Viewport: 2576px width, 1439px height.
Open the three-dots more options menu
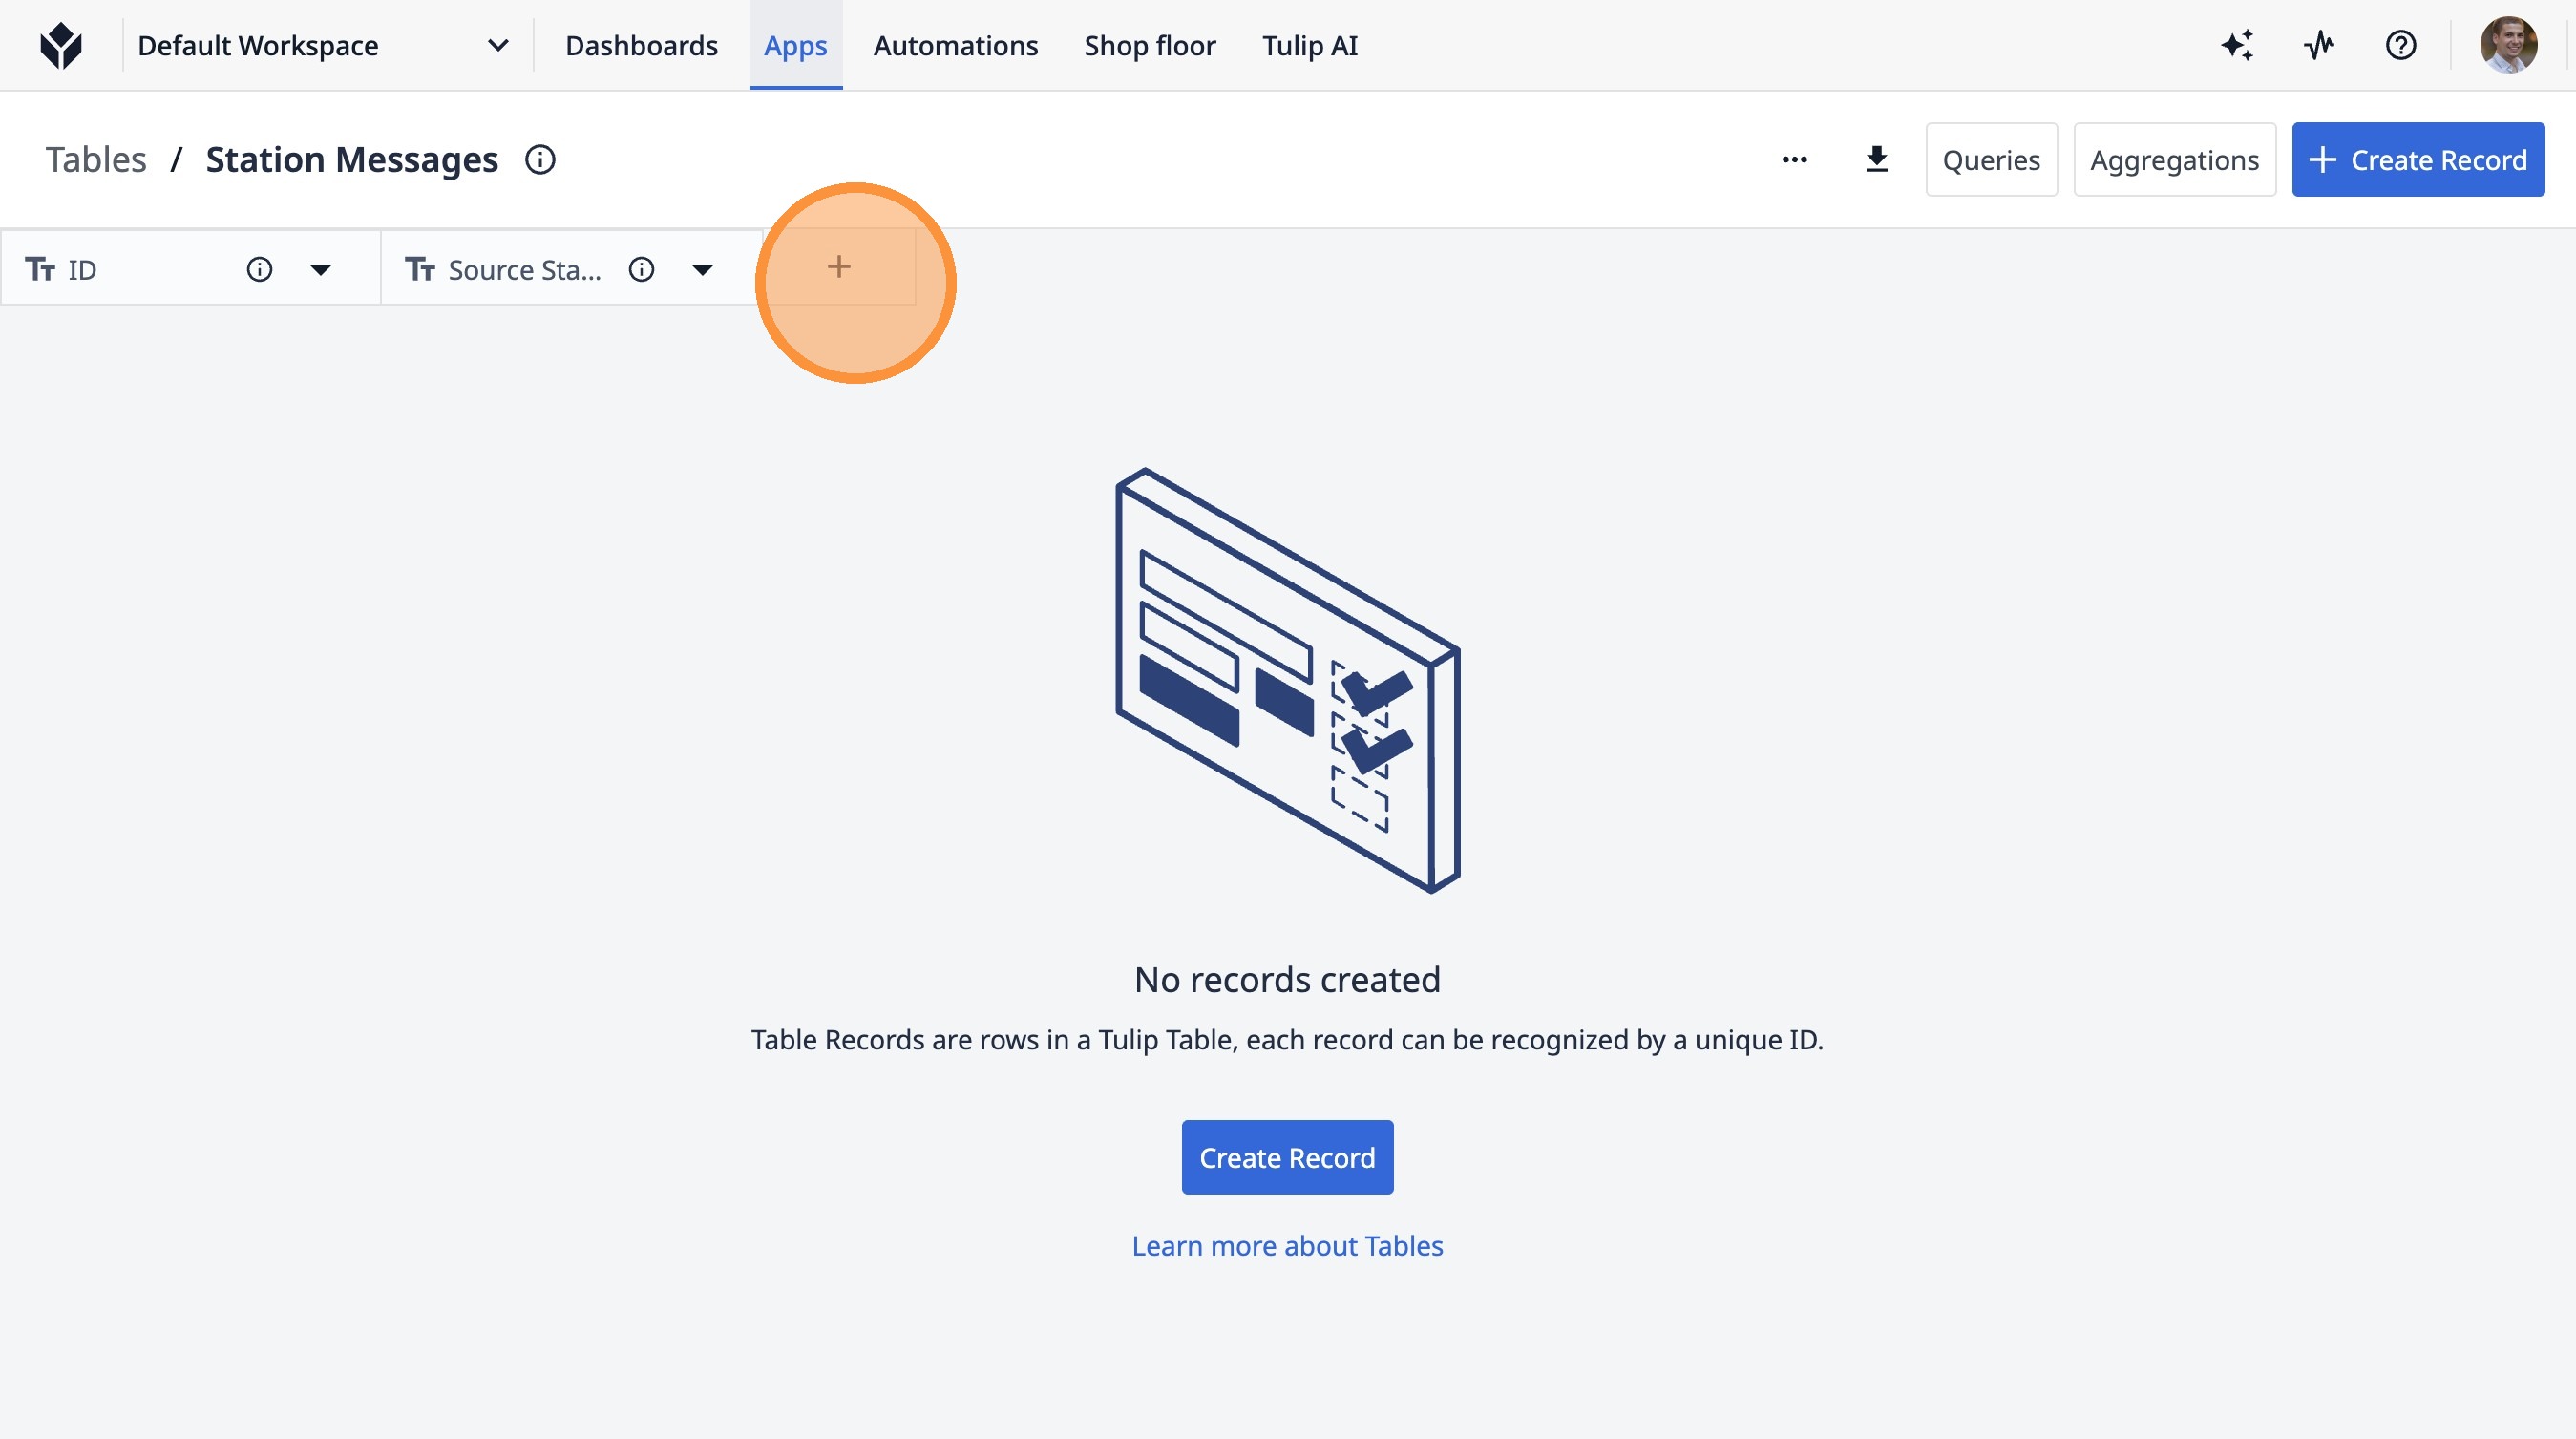(x=1794, y=160)
